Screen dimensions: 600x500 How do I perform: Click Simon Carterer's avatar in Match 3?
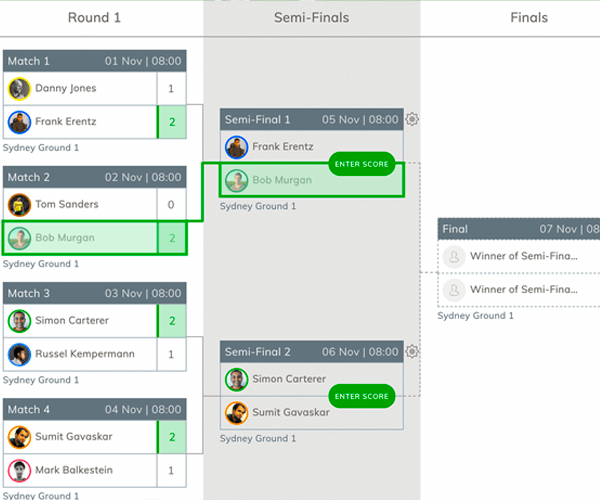[18, 321]
